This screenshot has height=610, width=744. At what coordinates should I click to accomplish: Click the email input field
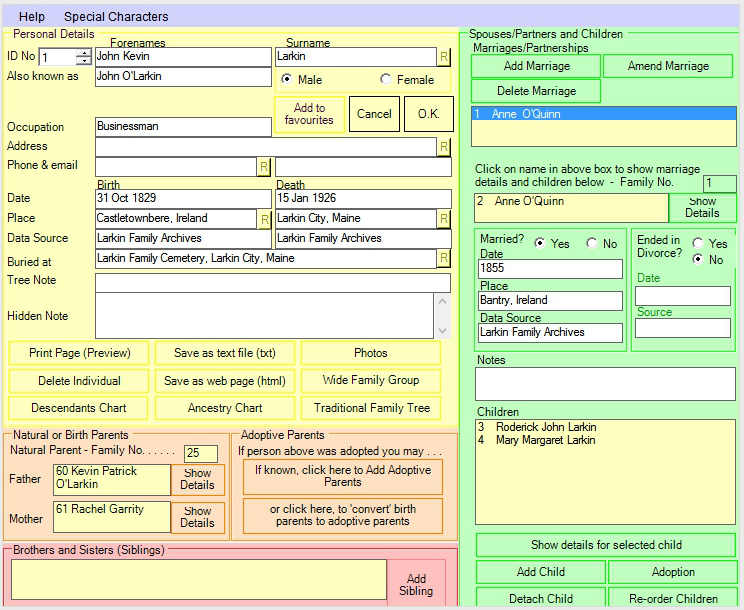pyautogui.click(x=363, y=167)
